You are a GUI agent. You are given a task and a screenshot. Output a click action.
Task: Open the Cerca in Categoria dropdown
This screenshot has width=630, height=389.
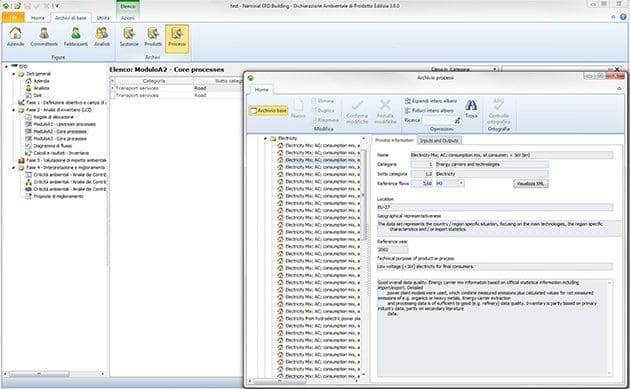tap(495, 69)
